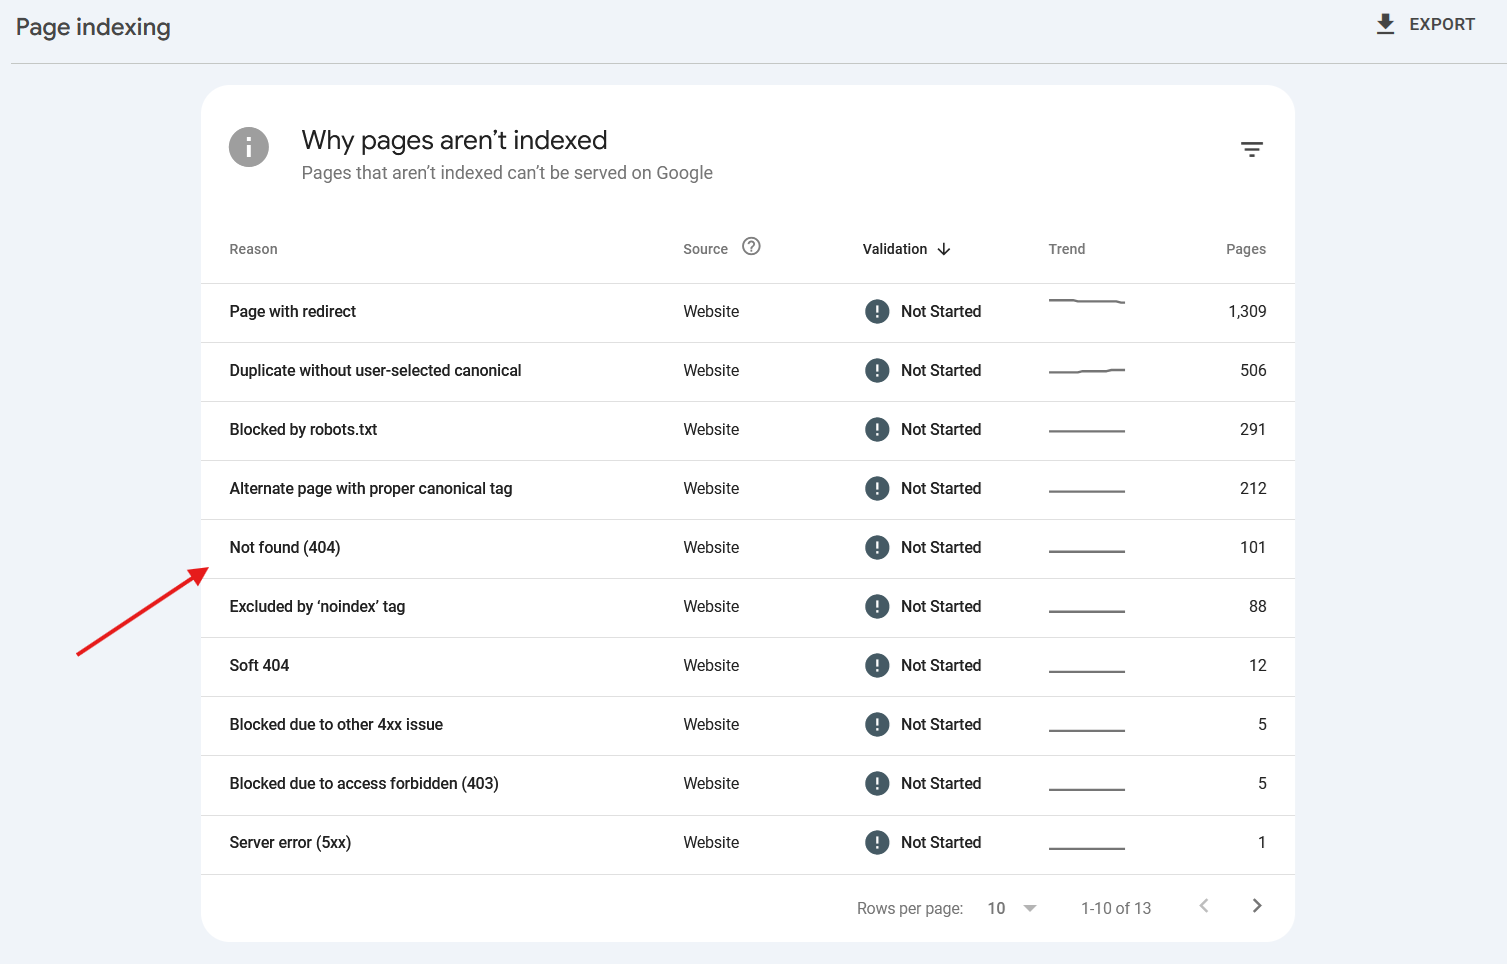
Task: Go to previous page of results
Action: [x=1204, y=906]
